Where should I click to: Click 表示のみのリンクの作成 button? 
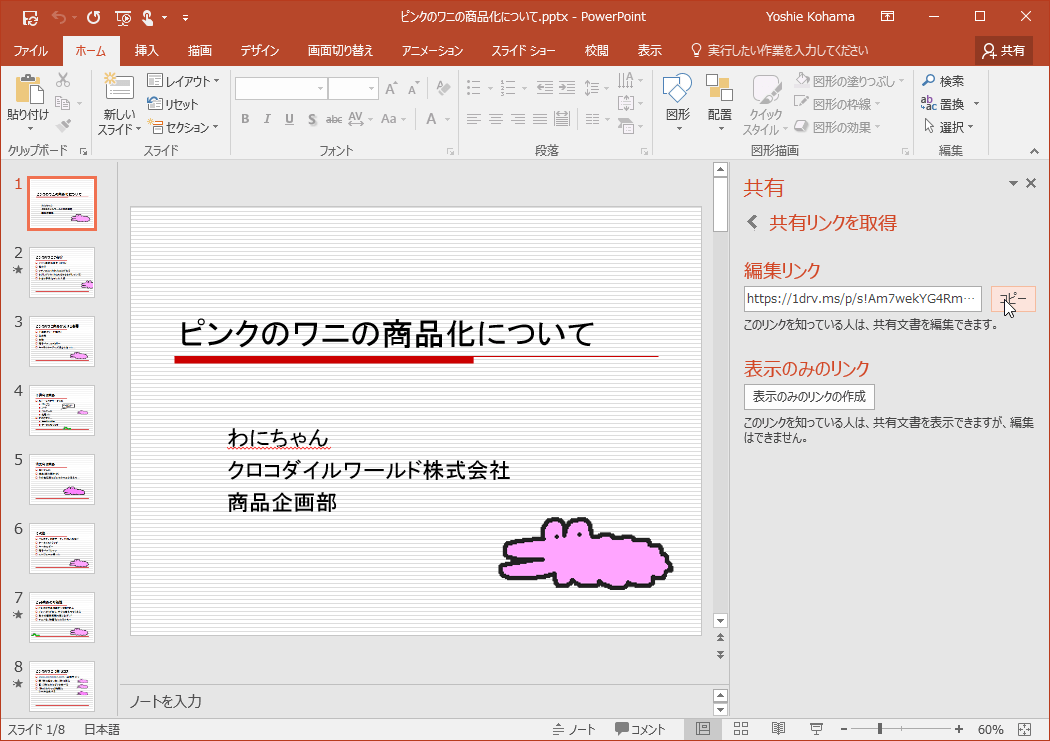(x=809, y=396)
